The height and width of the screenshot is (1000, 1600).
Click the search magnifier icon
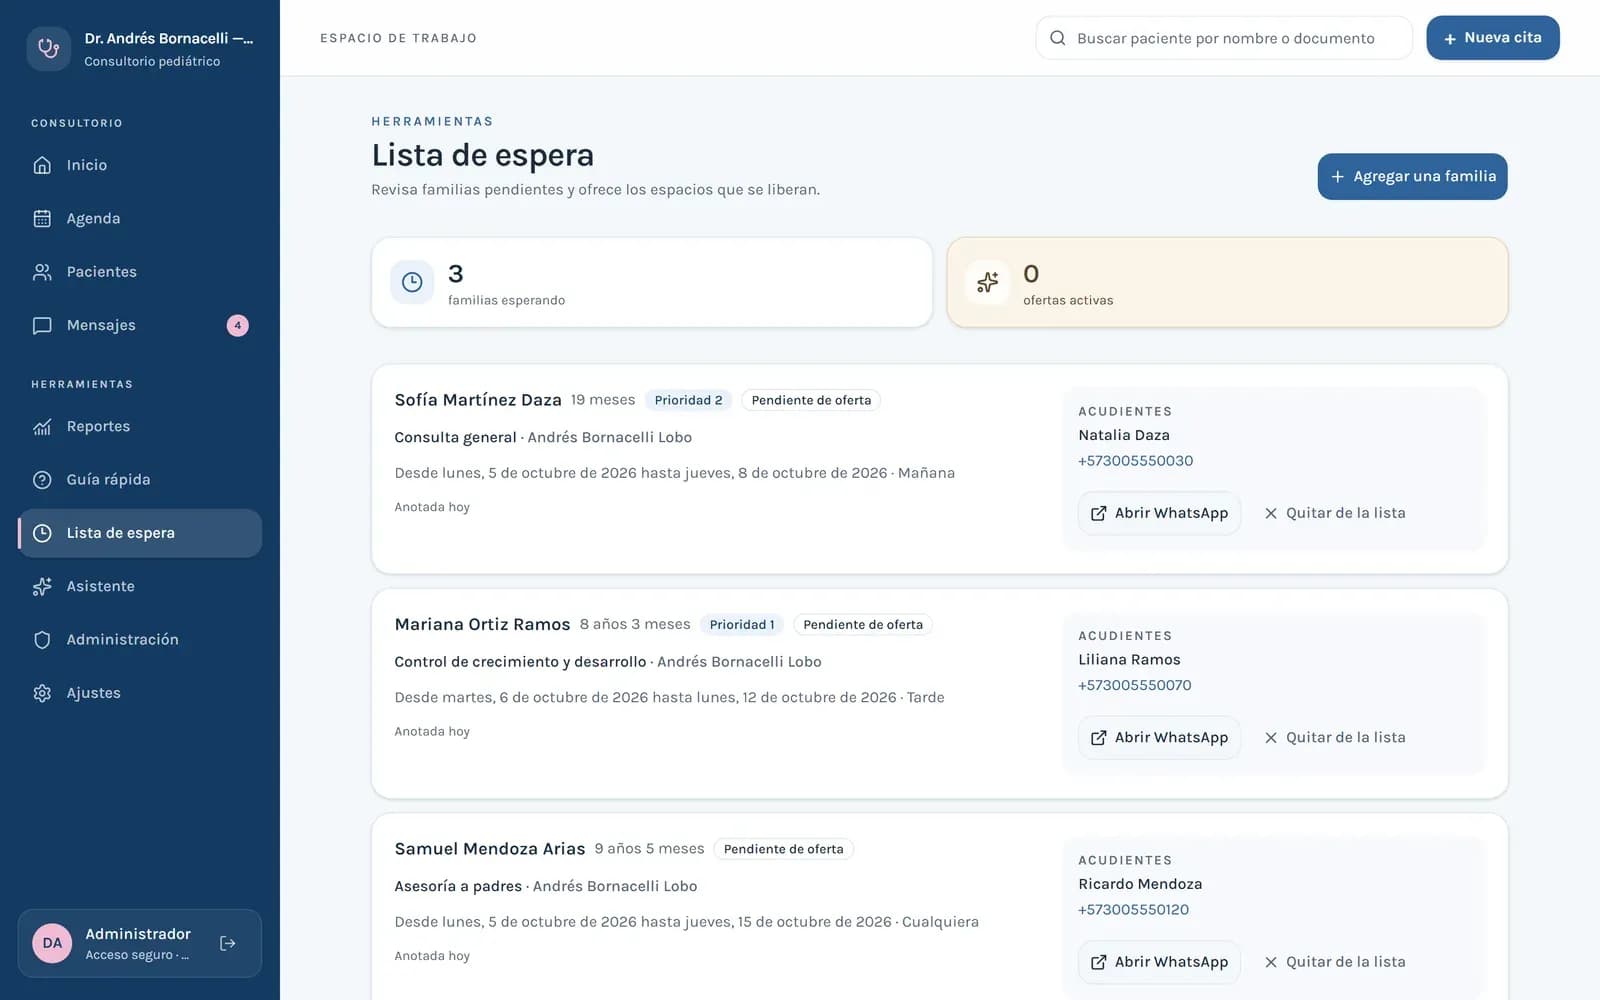(1057, 38)
